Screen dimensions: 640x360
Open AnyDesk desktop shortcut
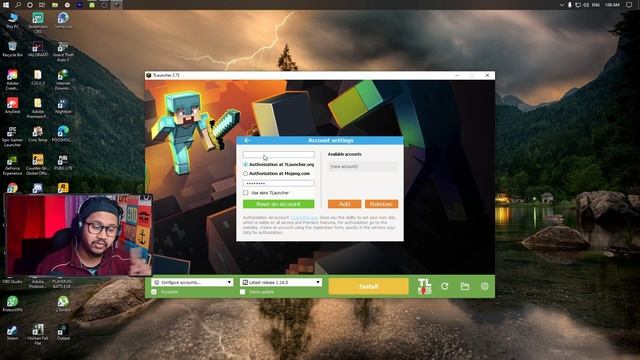pos(13,106)
